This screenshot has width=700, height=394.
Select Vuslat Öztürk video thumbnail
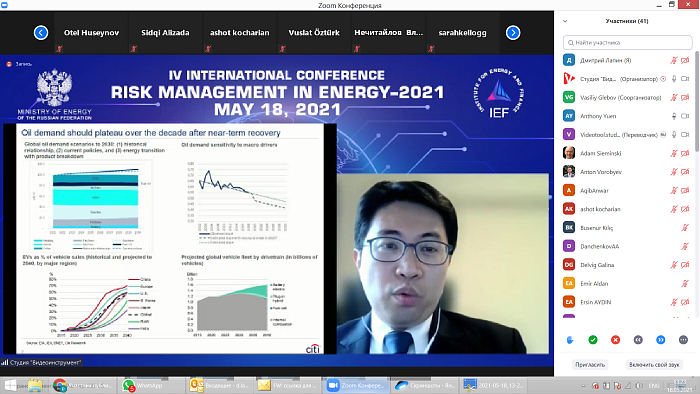click(x=314, y=33)
